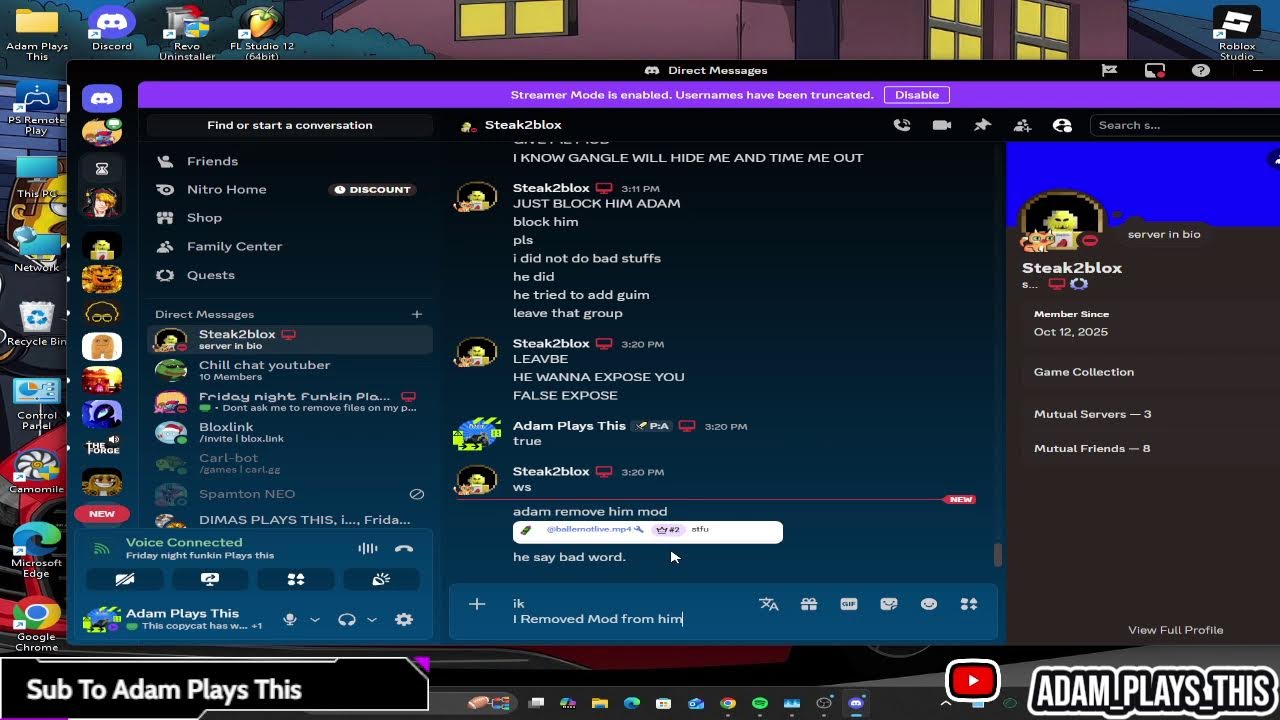Open Discord home Direct Messages button
Image resolution: width=1280 pixels, height=720 pixels.
click(102, 98)
